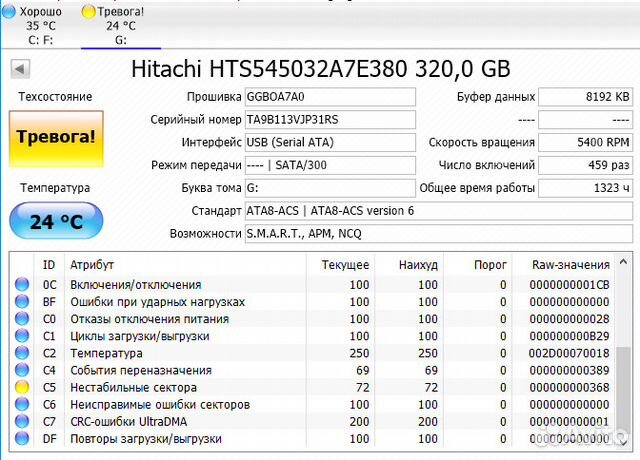Click the buffer size field 8192 KB
Viewport: 640px width, 460px height.
(x=586, y=97)
